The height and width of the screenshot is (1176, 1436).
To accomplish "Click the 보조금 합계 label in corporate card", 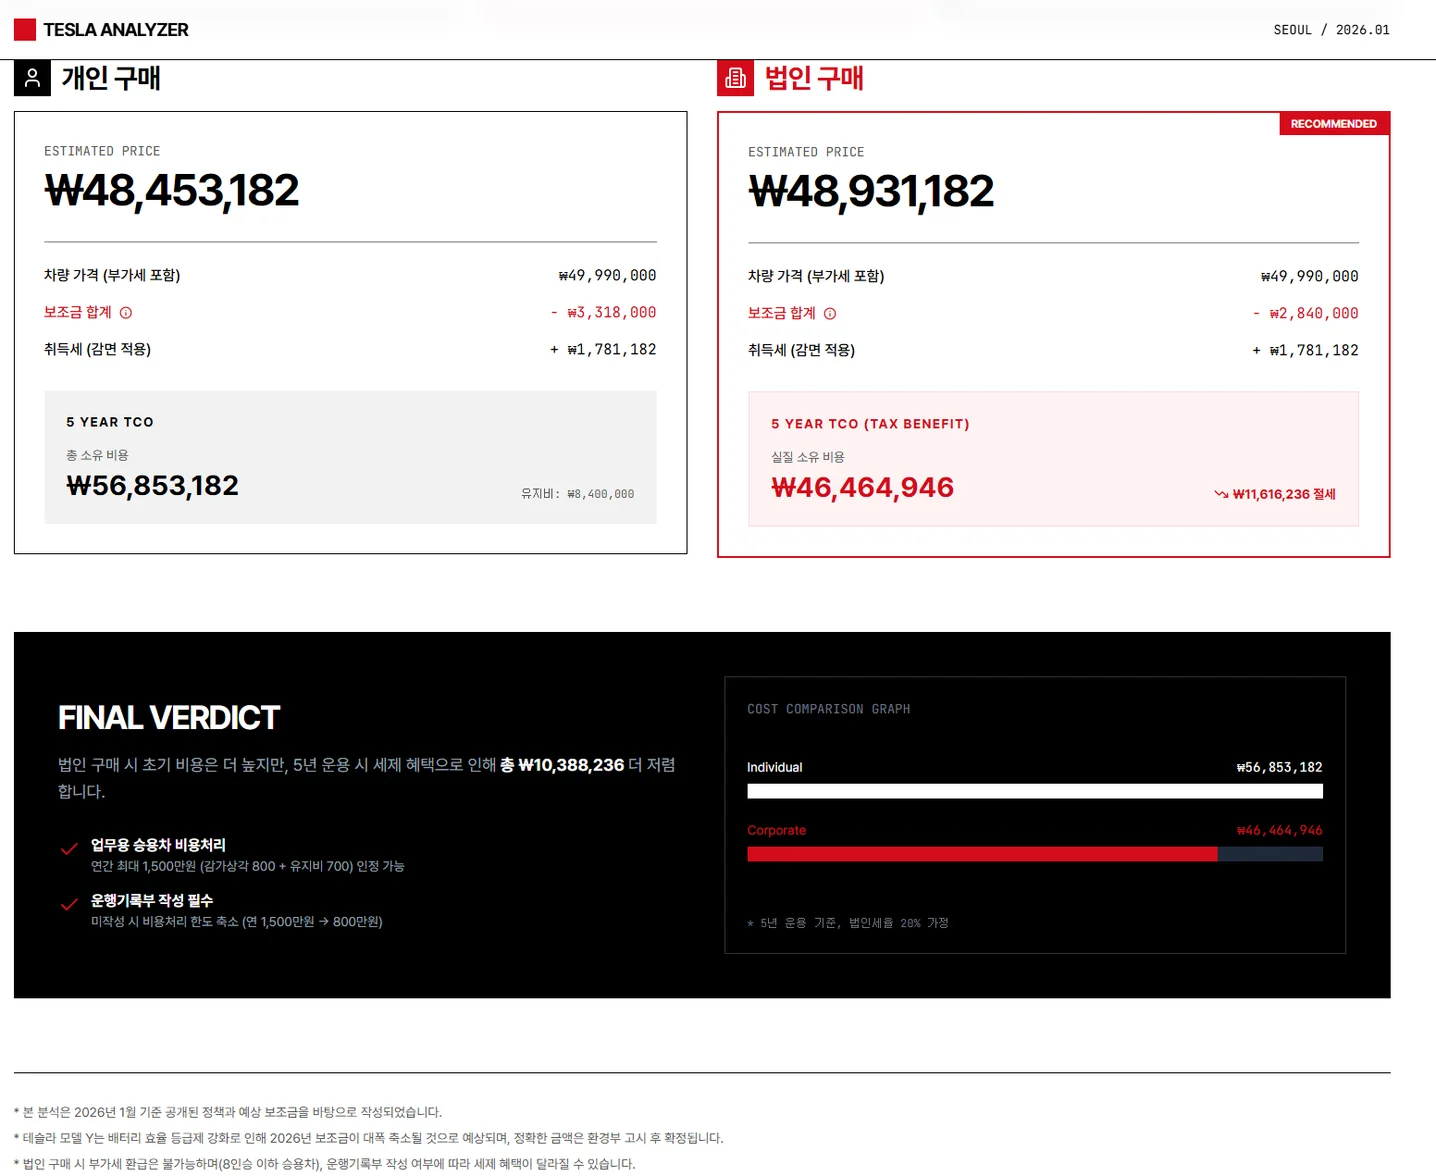I will point(782,313).
